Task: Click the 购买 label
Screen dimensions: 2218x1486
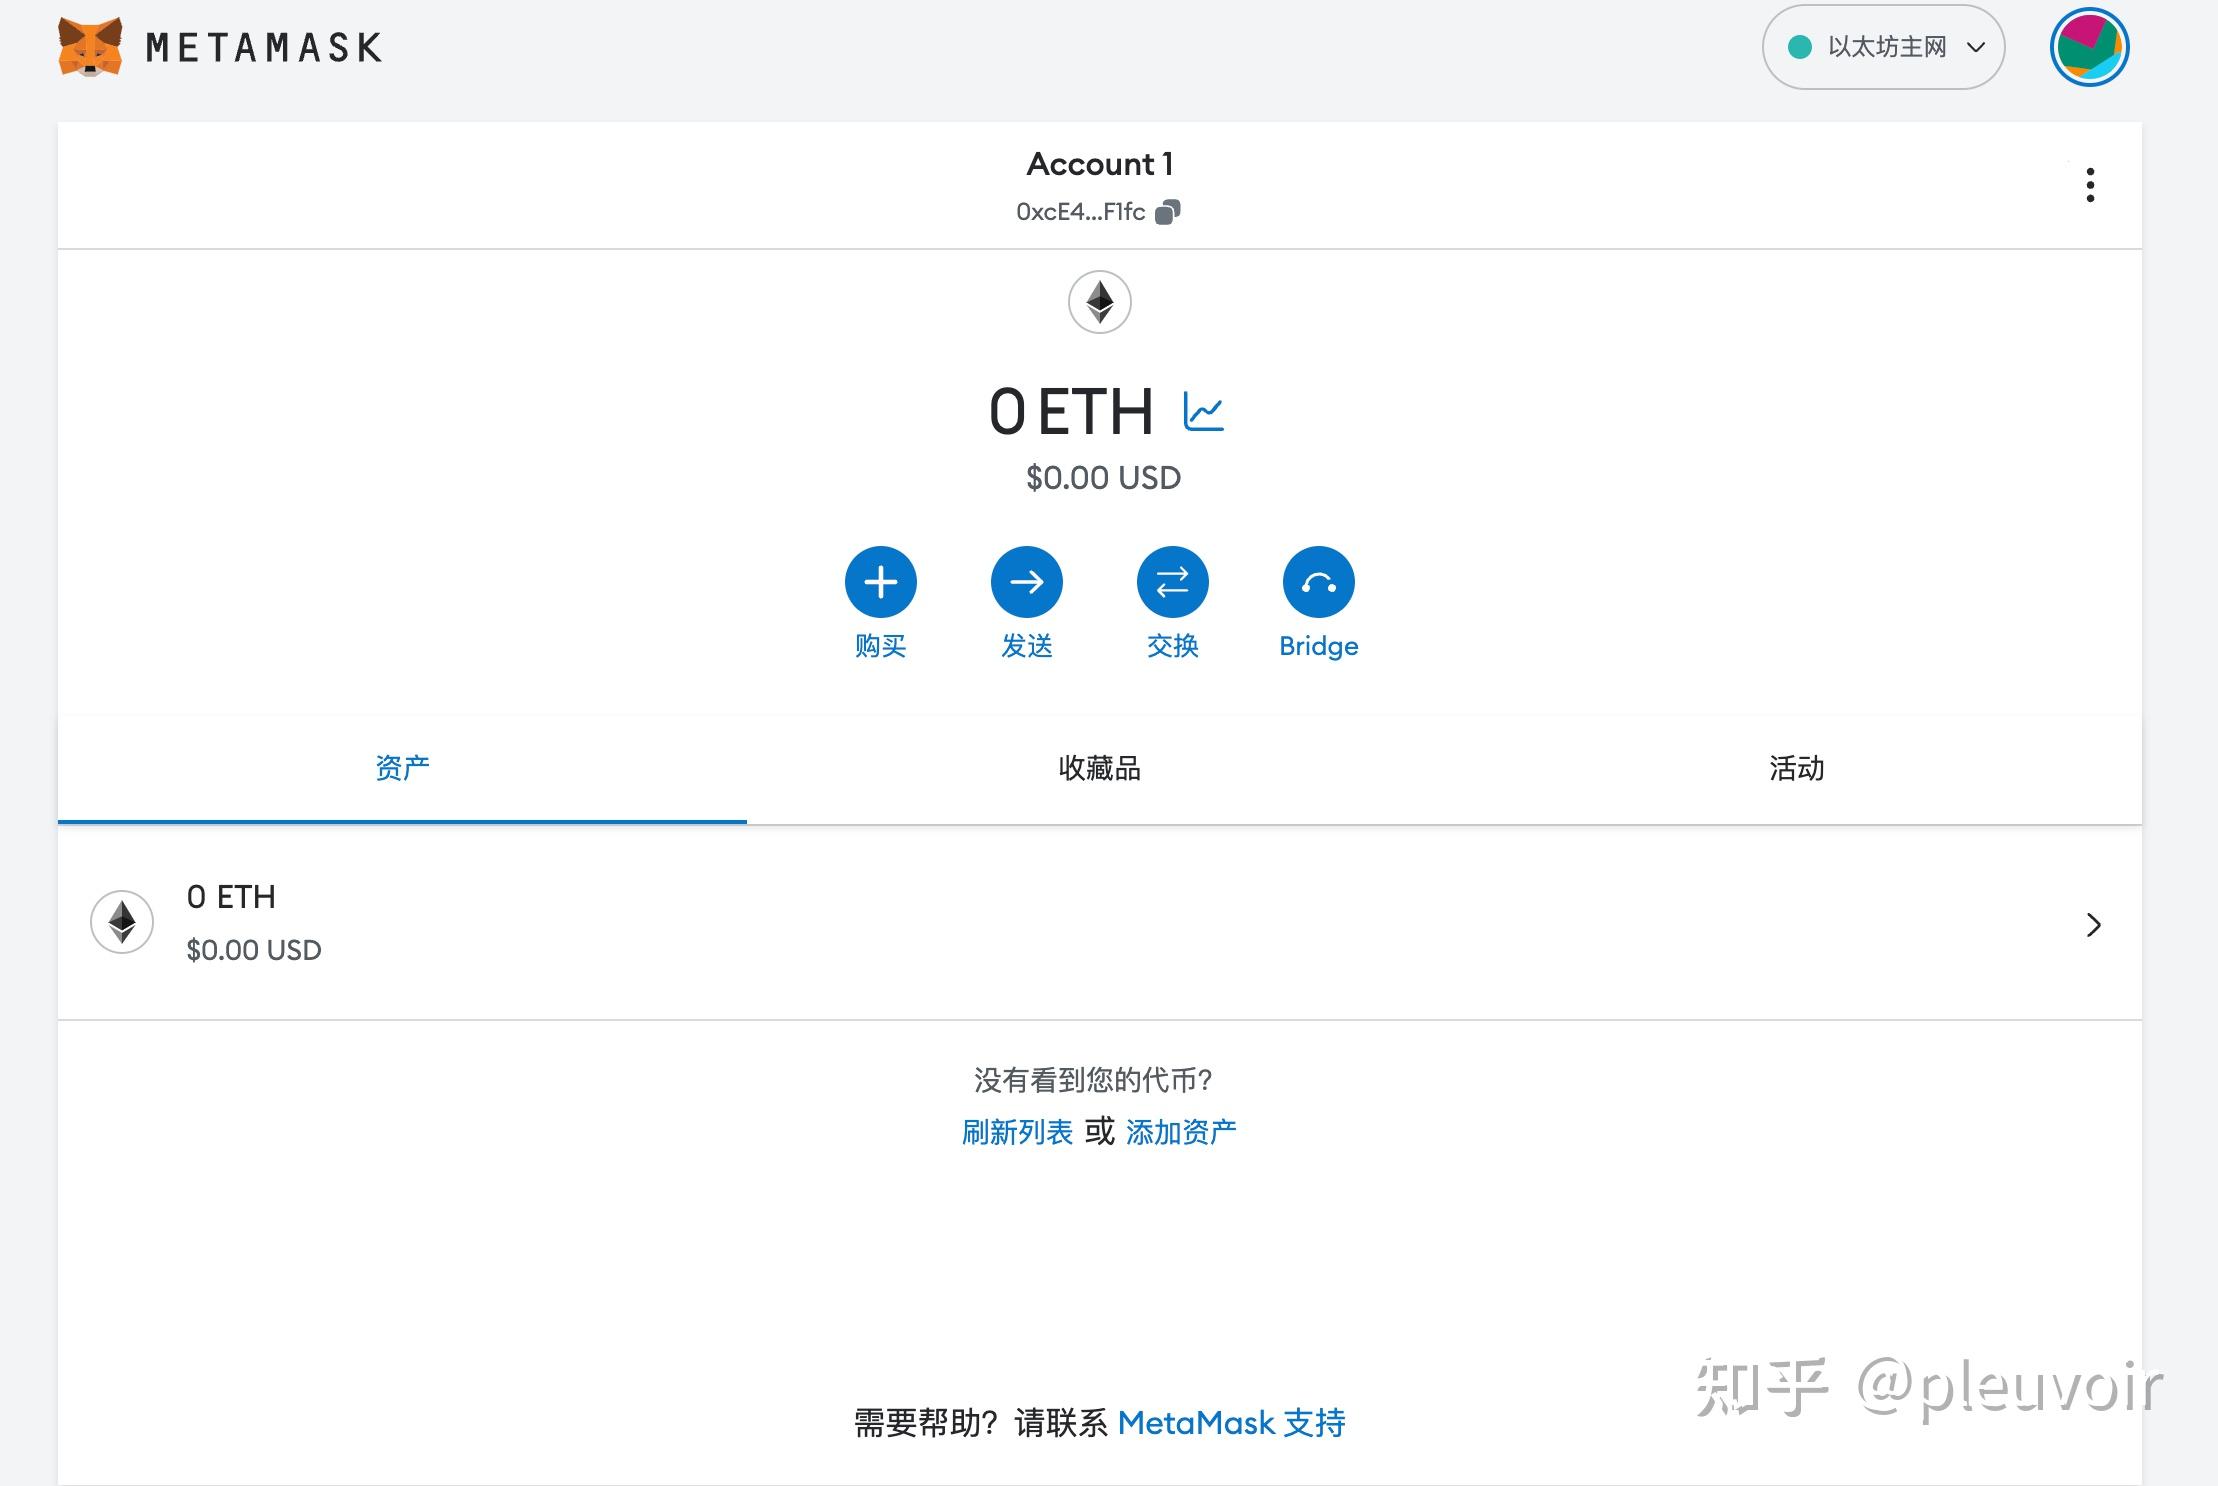Action: [x=881, y=646]
